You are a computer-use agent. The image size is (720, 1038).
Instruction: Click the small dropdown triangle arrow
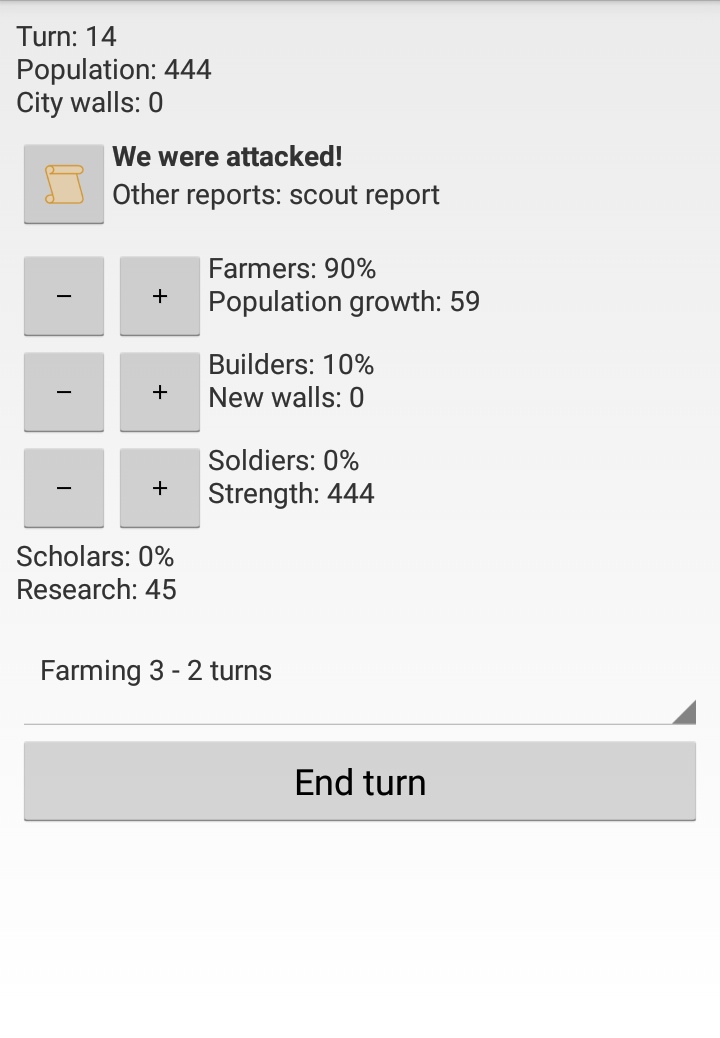[684, 712]
